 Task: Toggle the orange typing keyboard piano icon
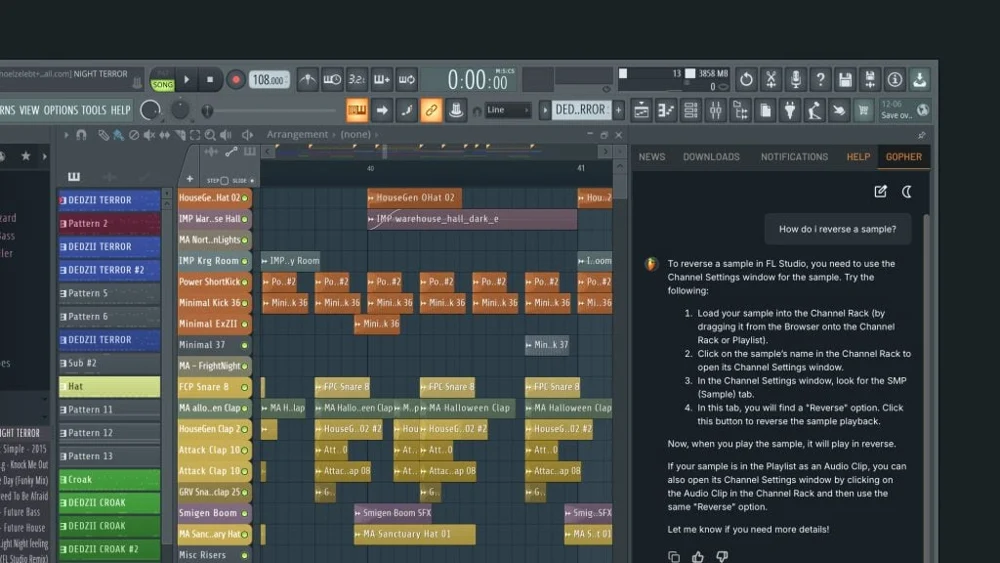click(357, 110)
